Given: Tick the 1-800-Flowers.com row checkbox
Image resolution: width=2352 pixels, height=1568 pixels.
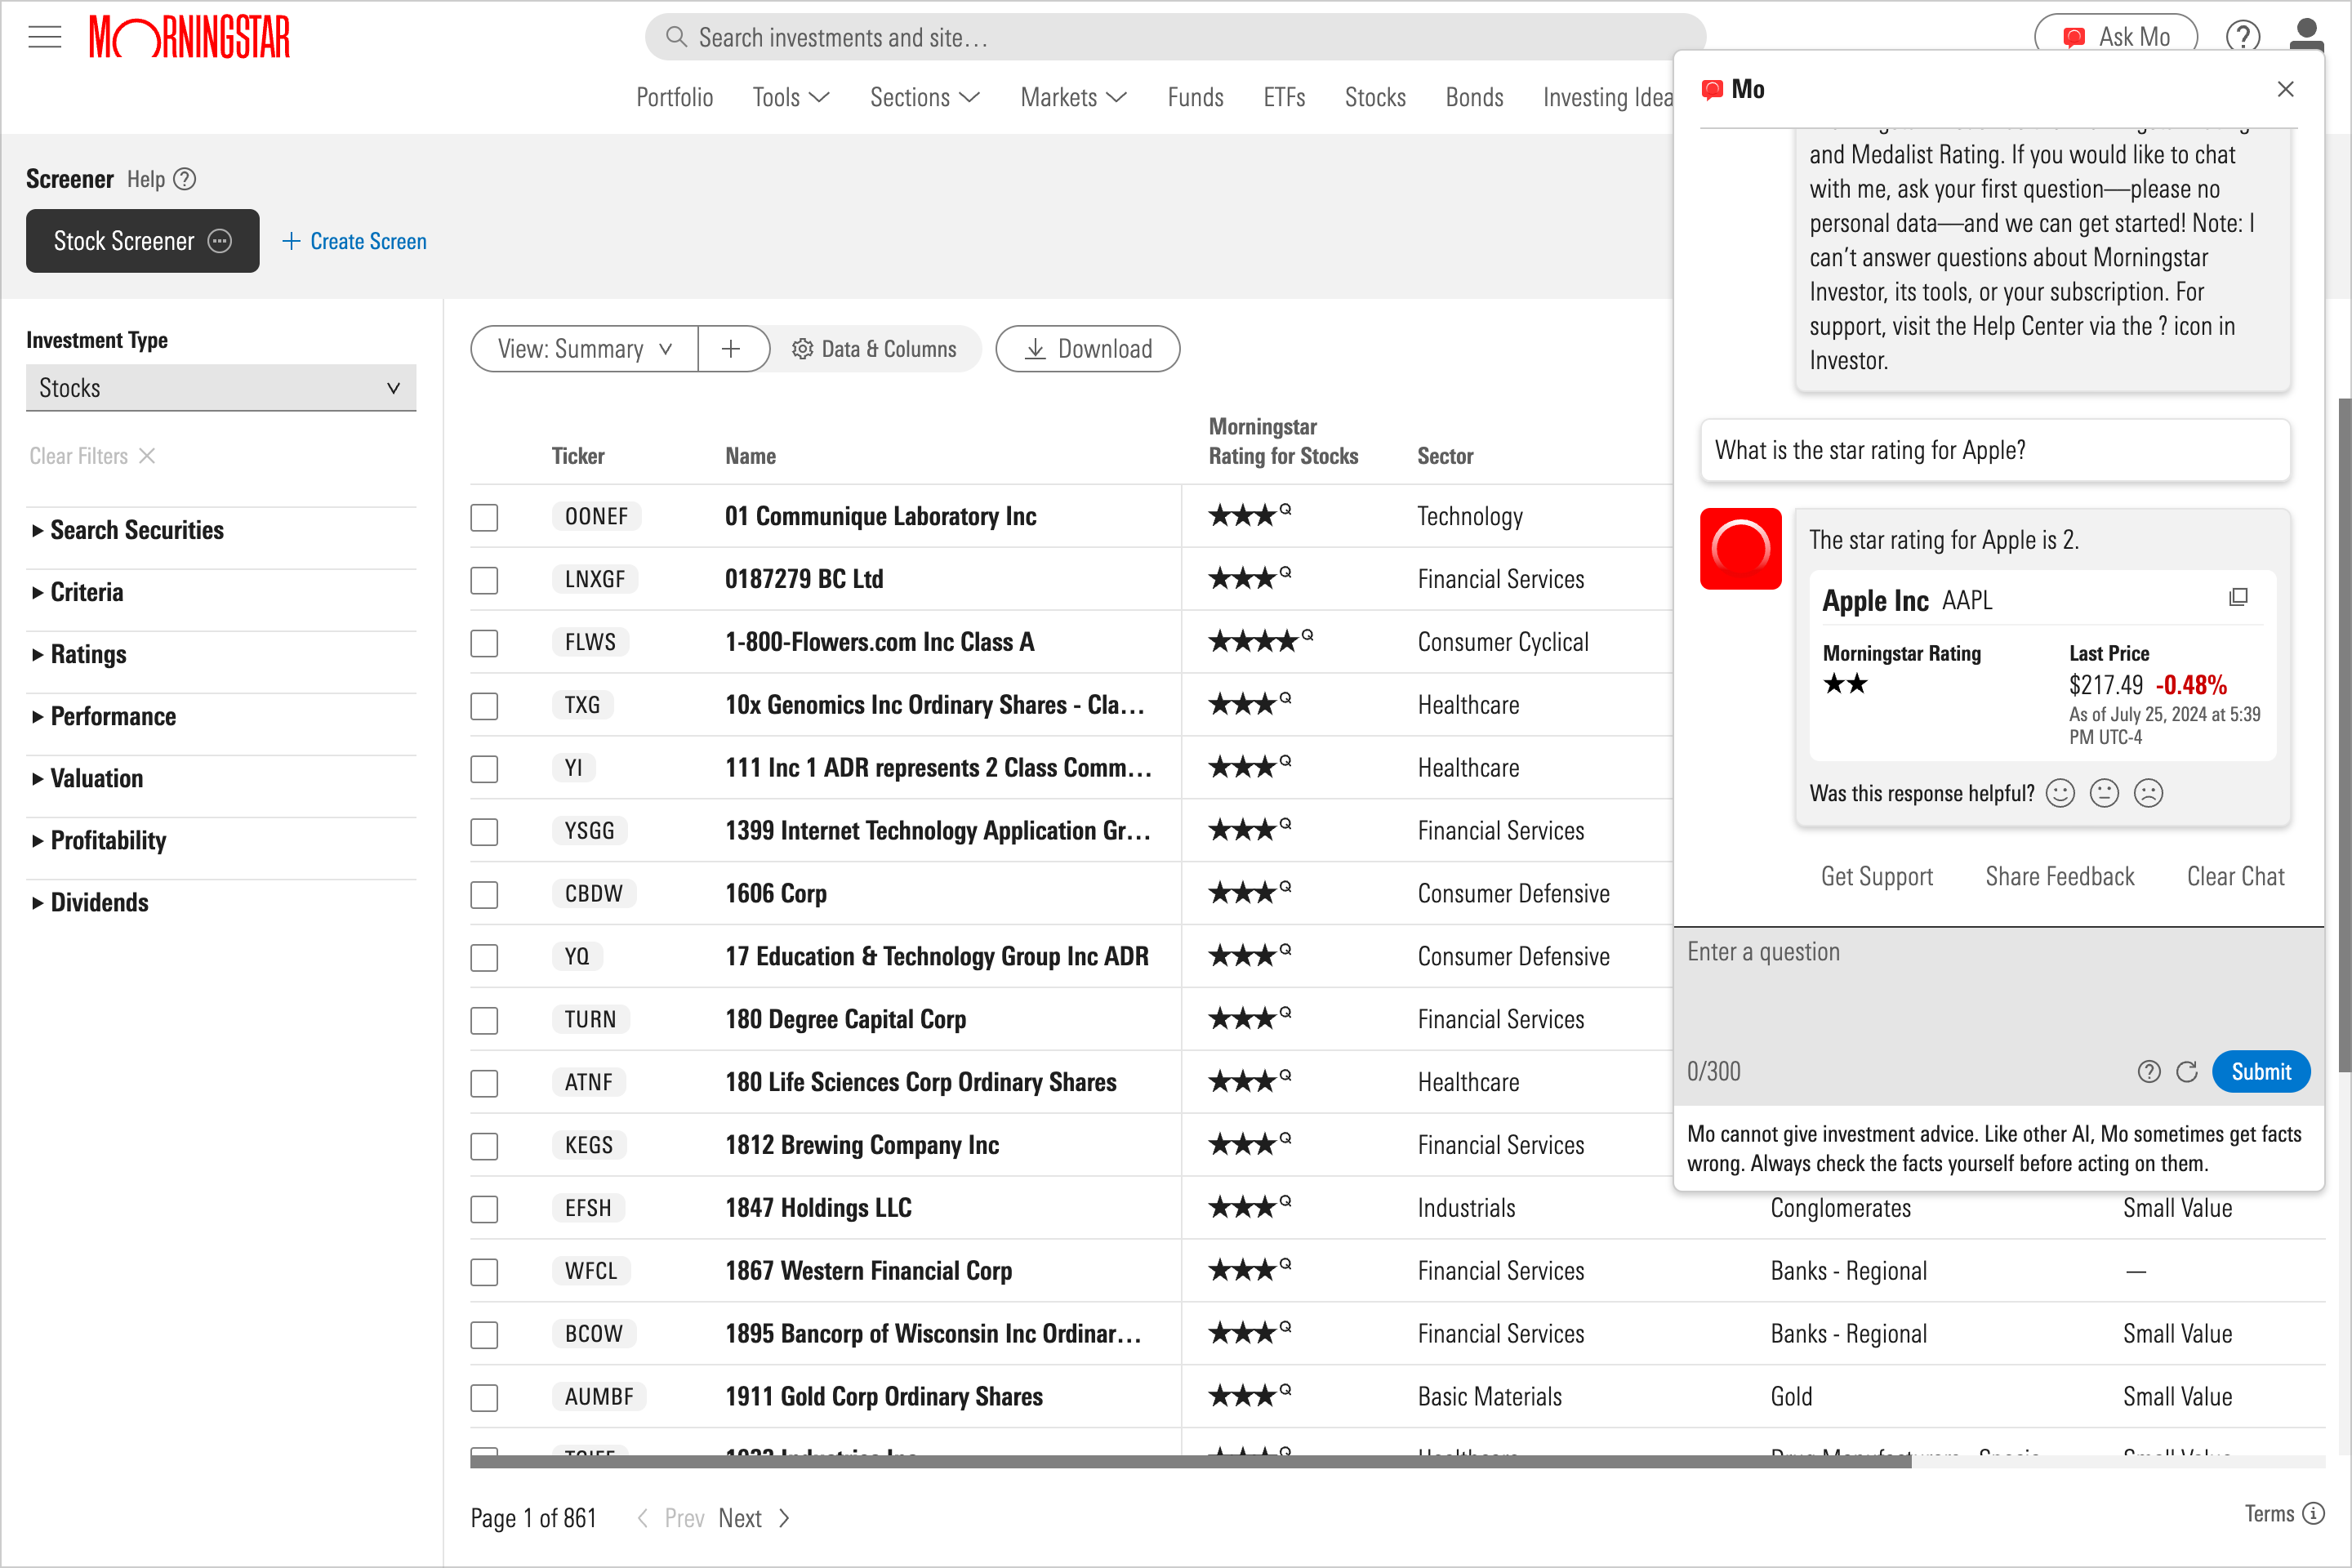Looking at the screenshot, I should pos(484,643).
